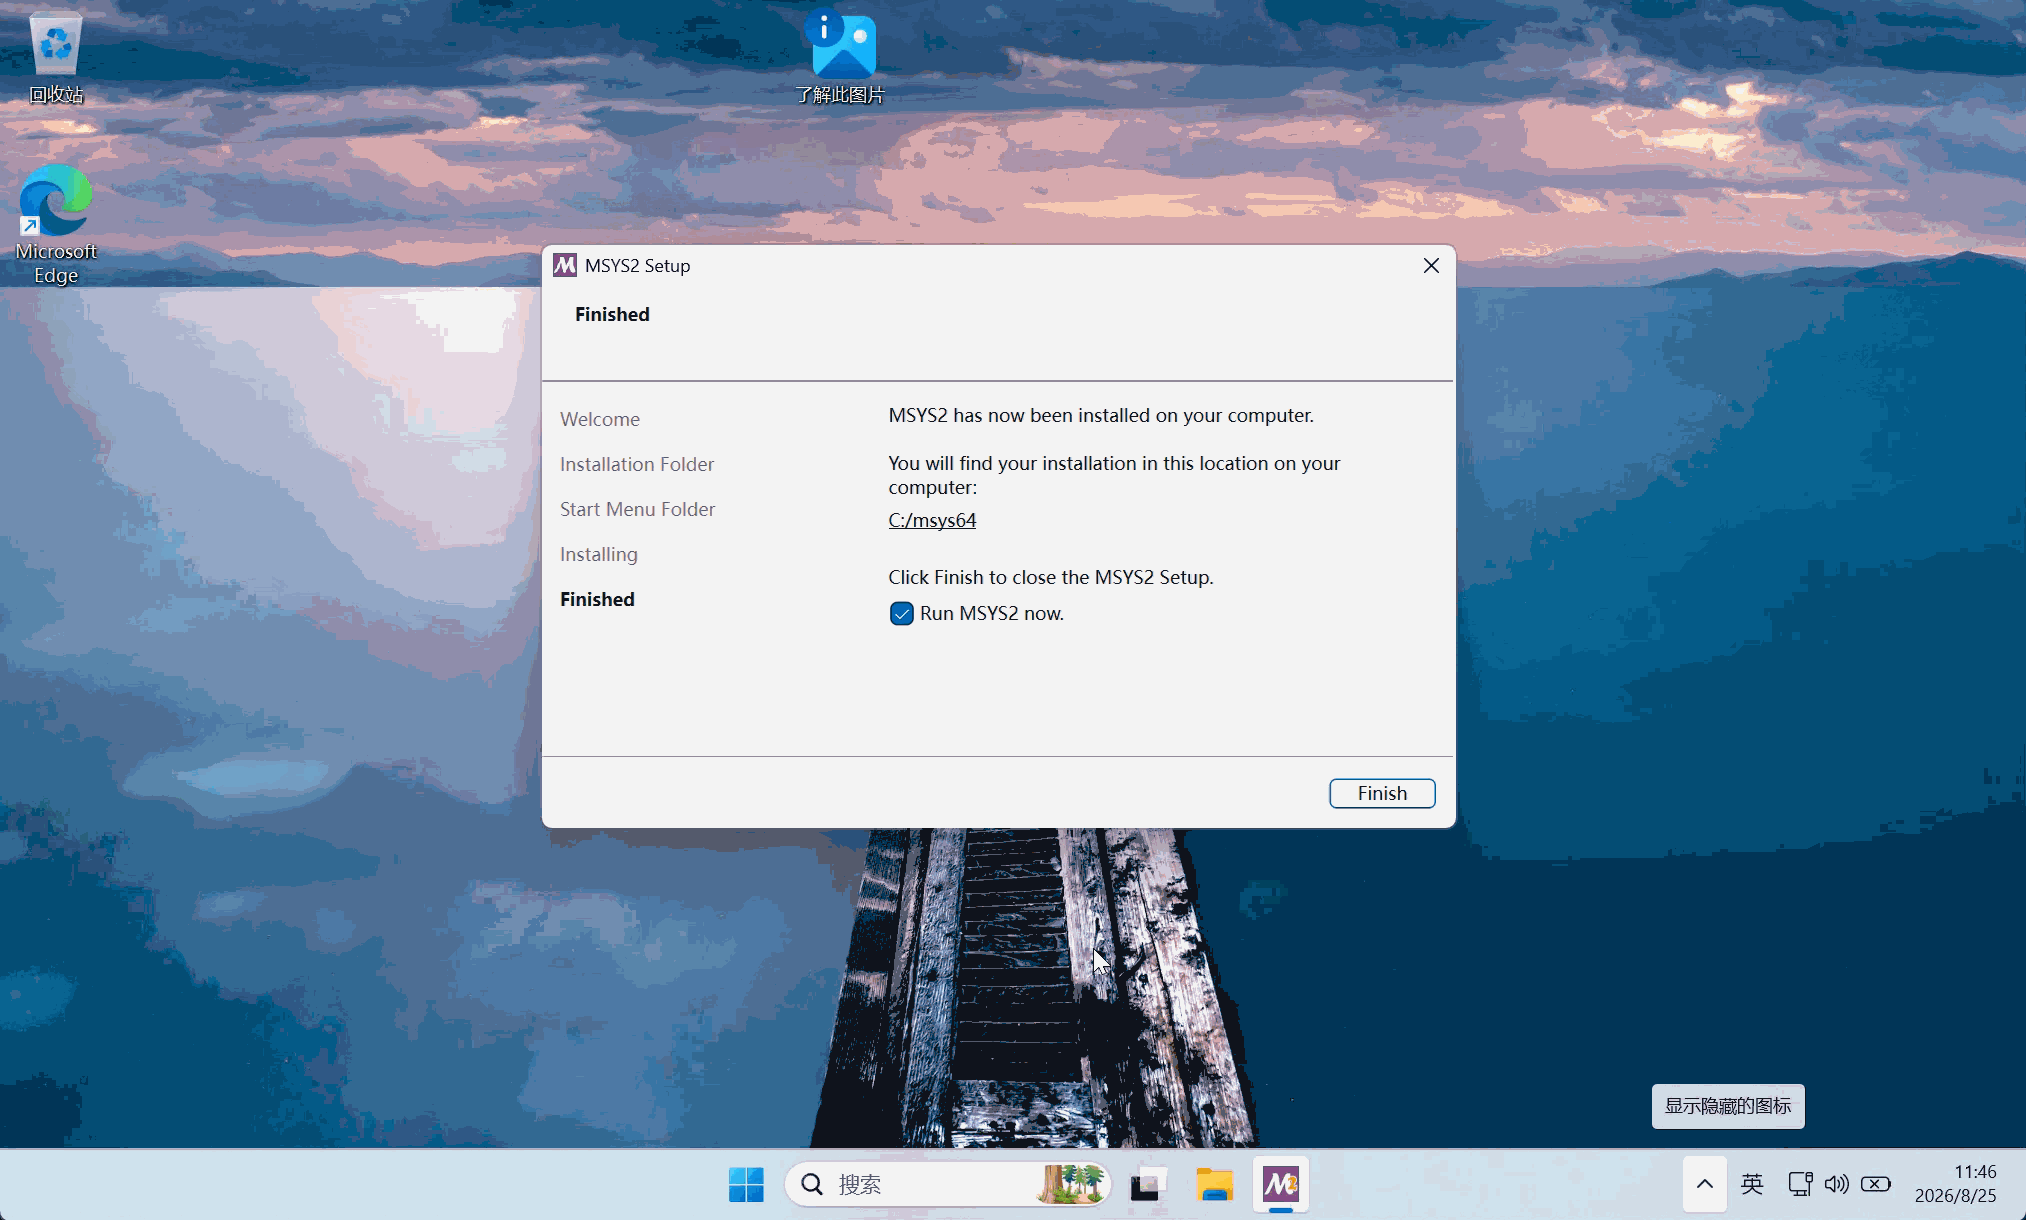Open the C:/msys64 installation link
Image resolution: width=2026 pixels, height=1220 pixels.
pos(932,520)
